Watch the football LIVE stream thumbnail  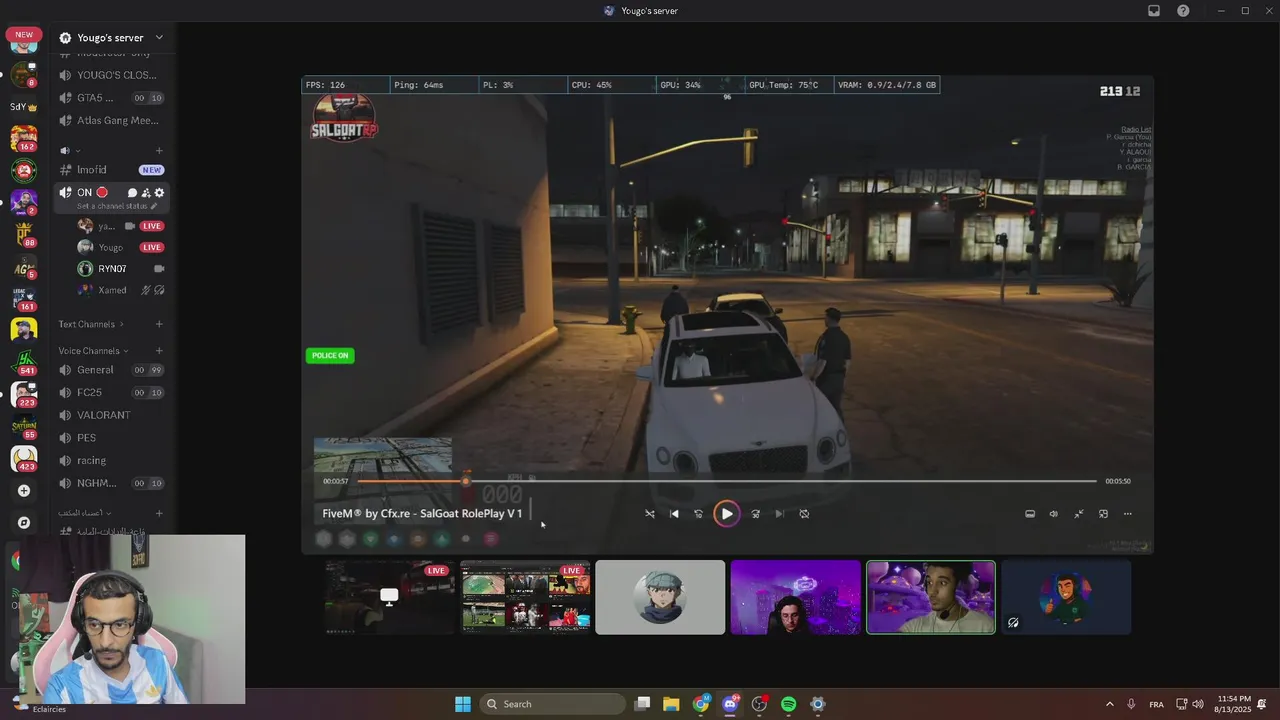(525, 597)
